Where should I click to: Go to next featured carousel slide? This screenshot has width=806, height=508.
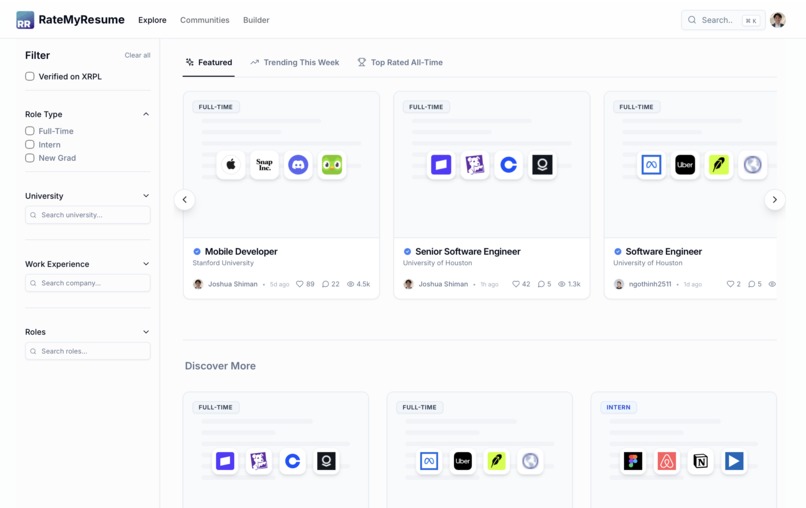click(775, 199)
